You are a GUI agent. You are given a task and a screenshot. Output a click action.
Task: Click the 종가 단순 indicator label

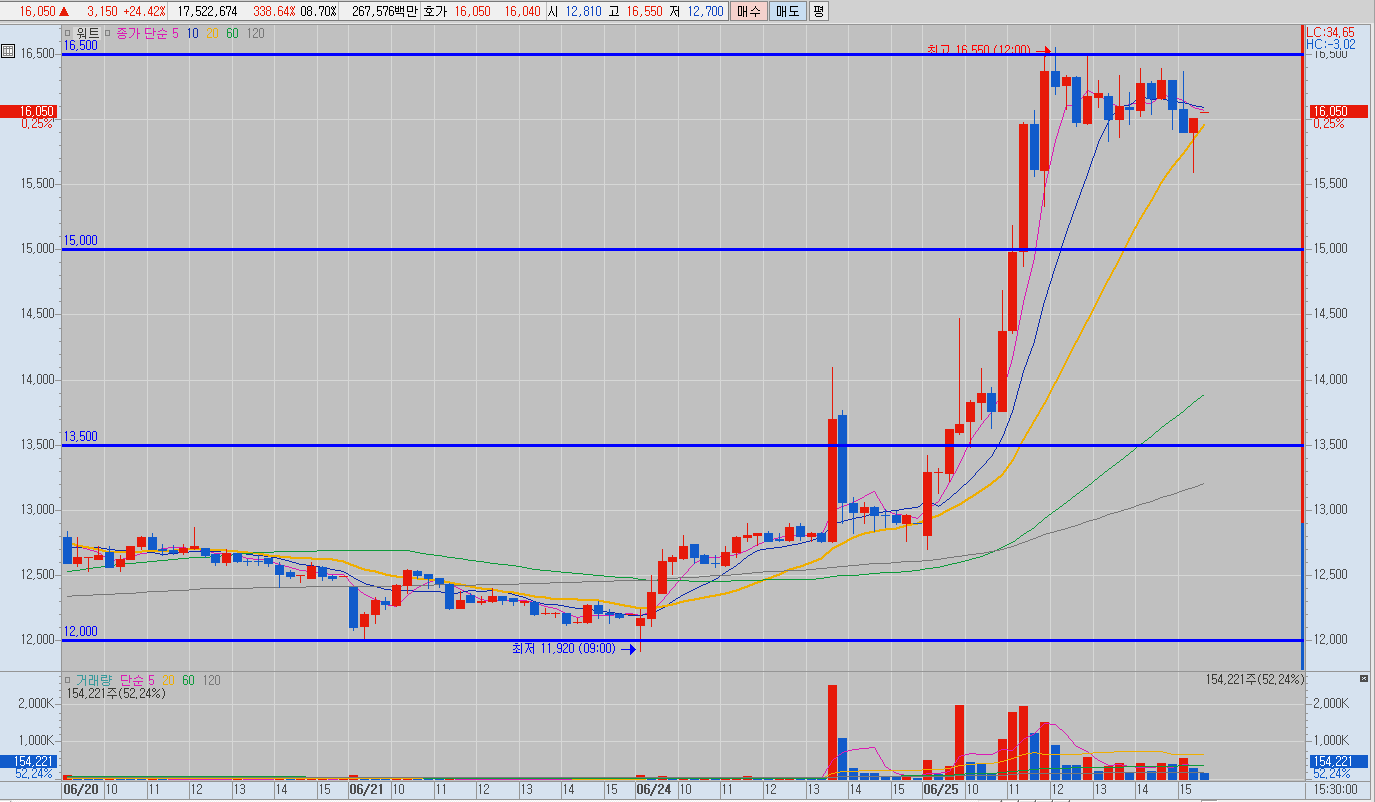point(140,33)
